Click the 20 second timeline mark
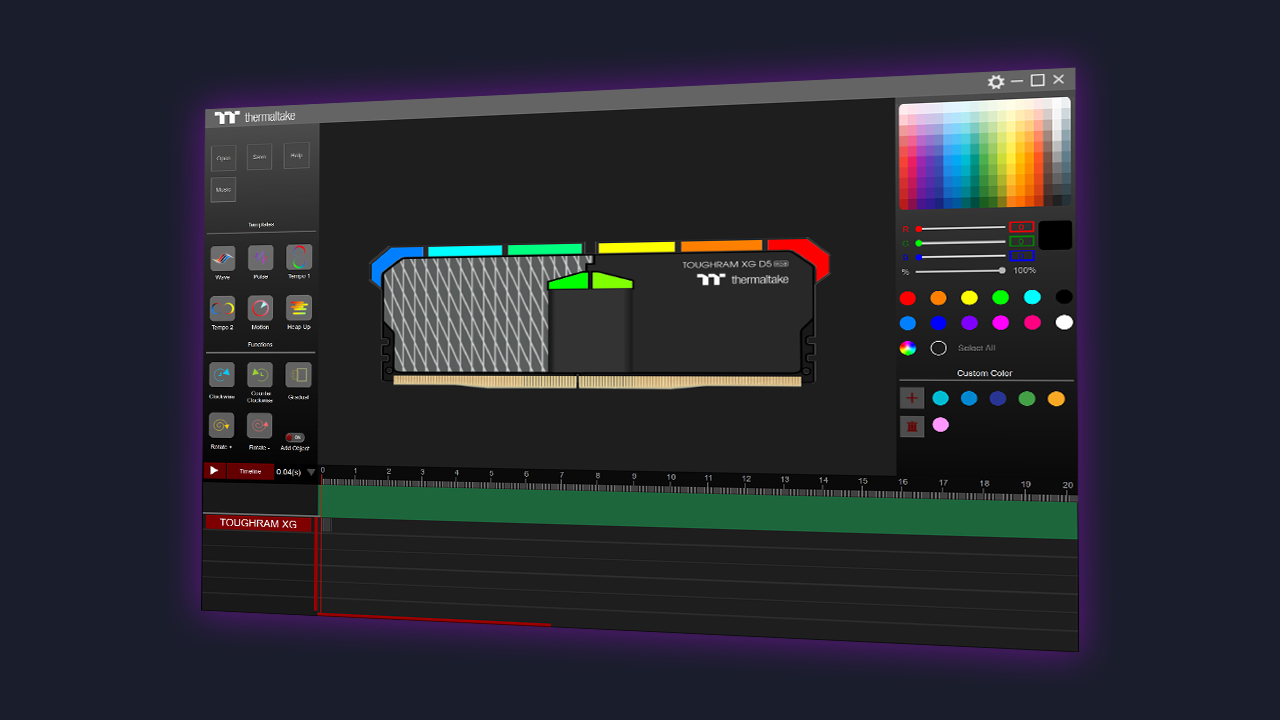 1067,485
